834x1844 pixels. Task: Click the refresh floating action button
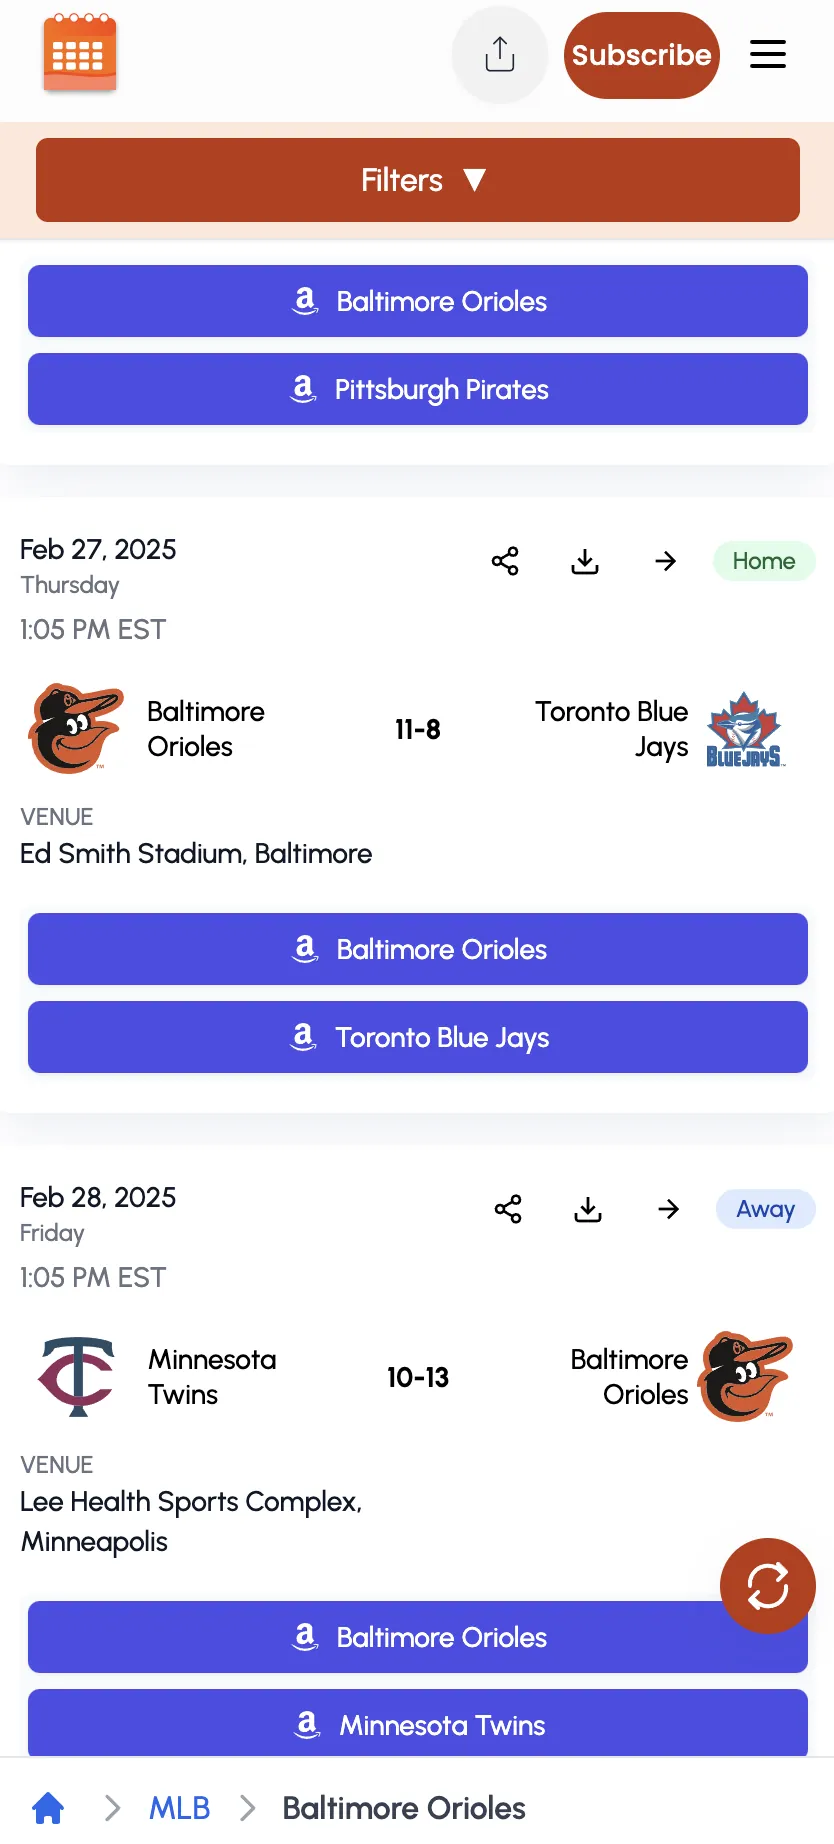point(767,1586)
